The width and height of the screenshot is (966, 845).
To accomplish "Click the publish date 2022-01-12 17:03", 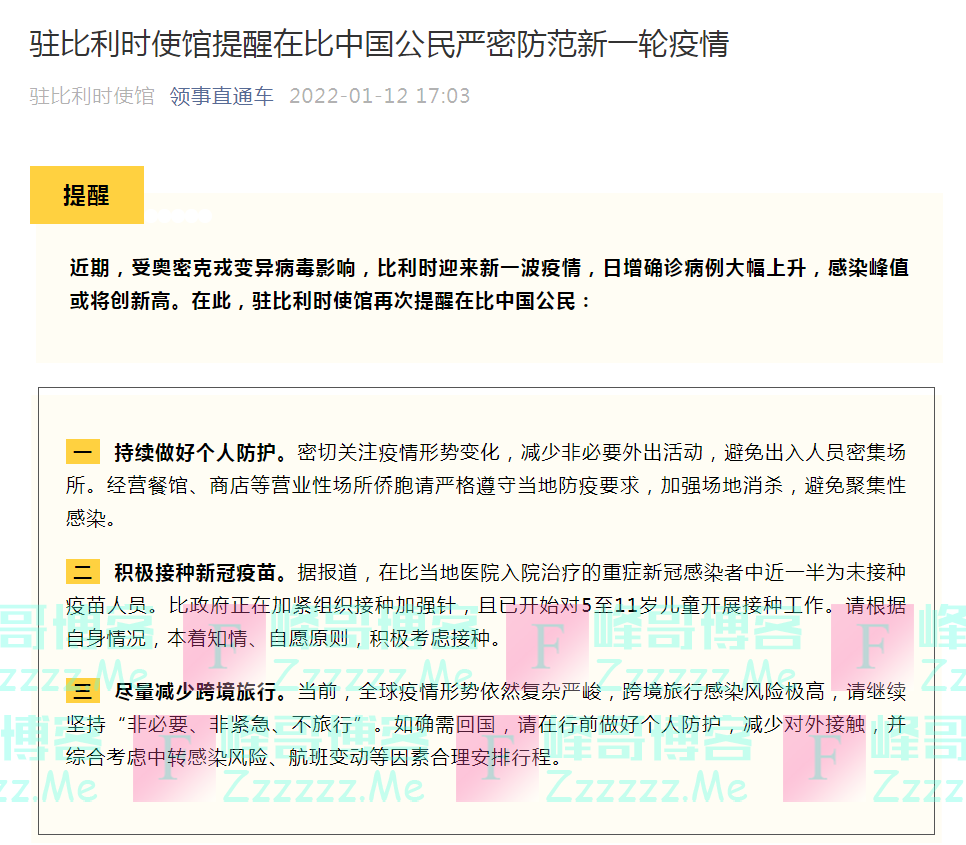I will [379, 96].
